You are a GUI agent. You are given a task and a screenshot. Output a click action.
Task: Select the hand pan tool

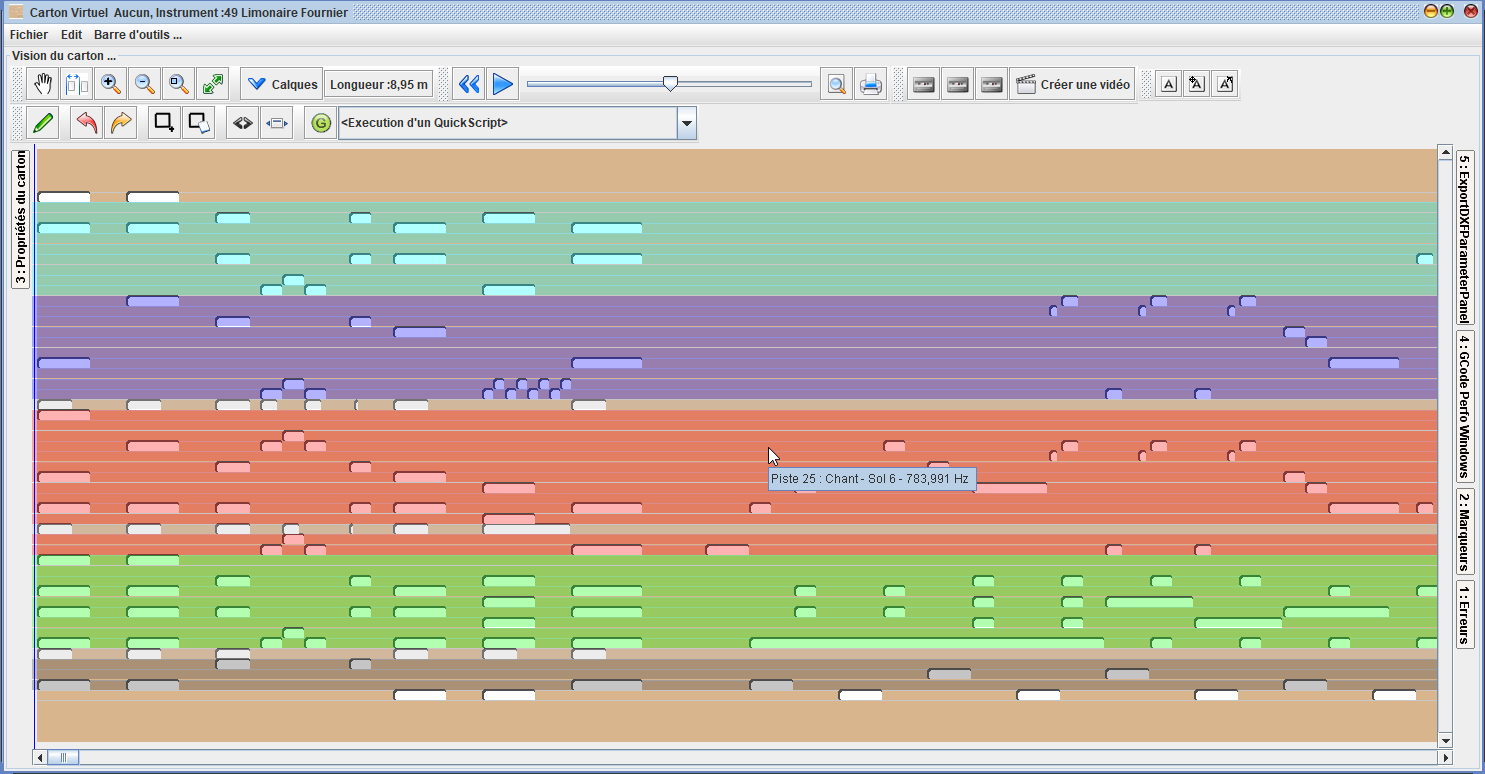43,85
